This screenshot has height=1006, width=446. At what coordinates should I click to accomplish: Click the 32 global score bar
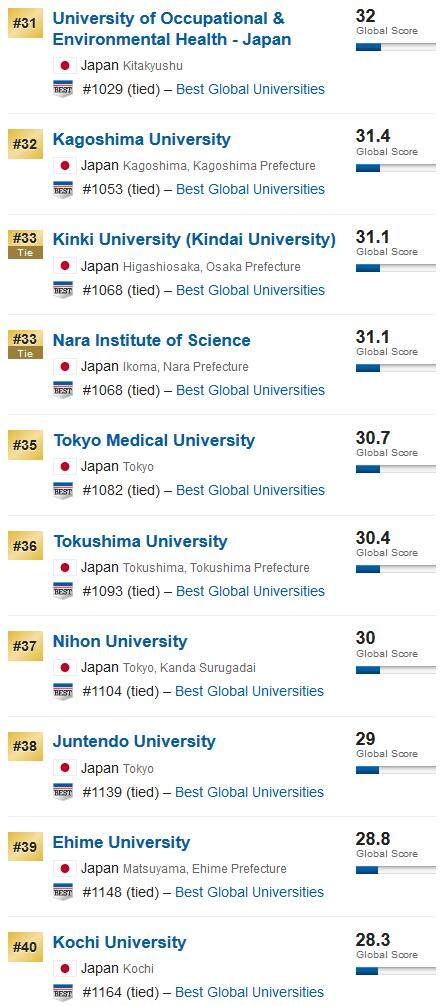point(395,47)
